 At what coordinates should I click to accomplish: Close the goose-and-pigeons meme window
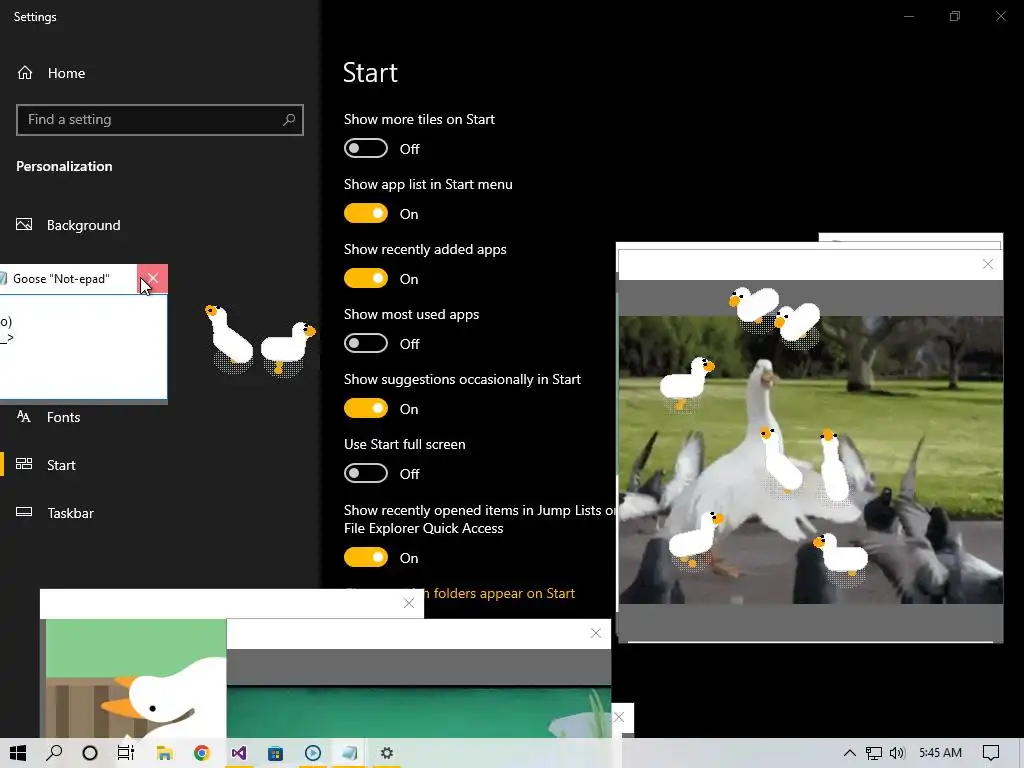click(987, 264)
